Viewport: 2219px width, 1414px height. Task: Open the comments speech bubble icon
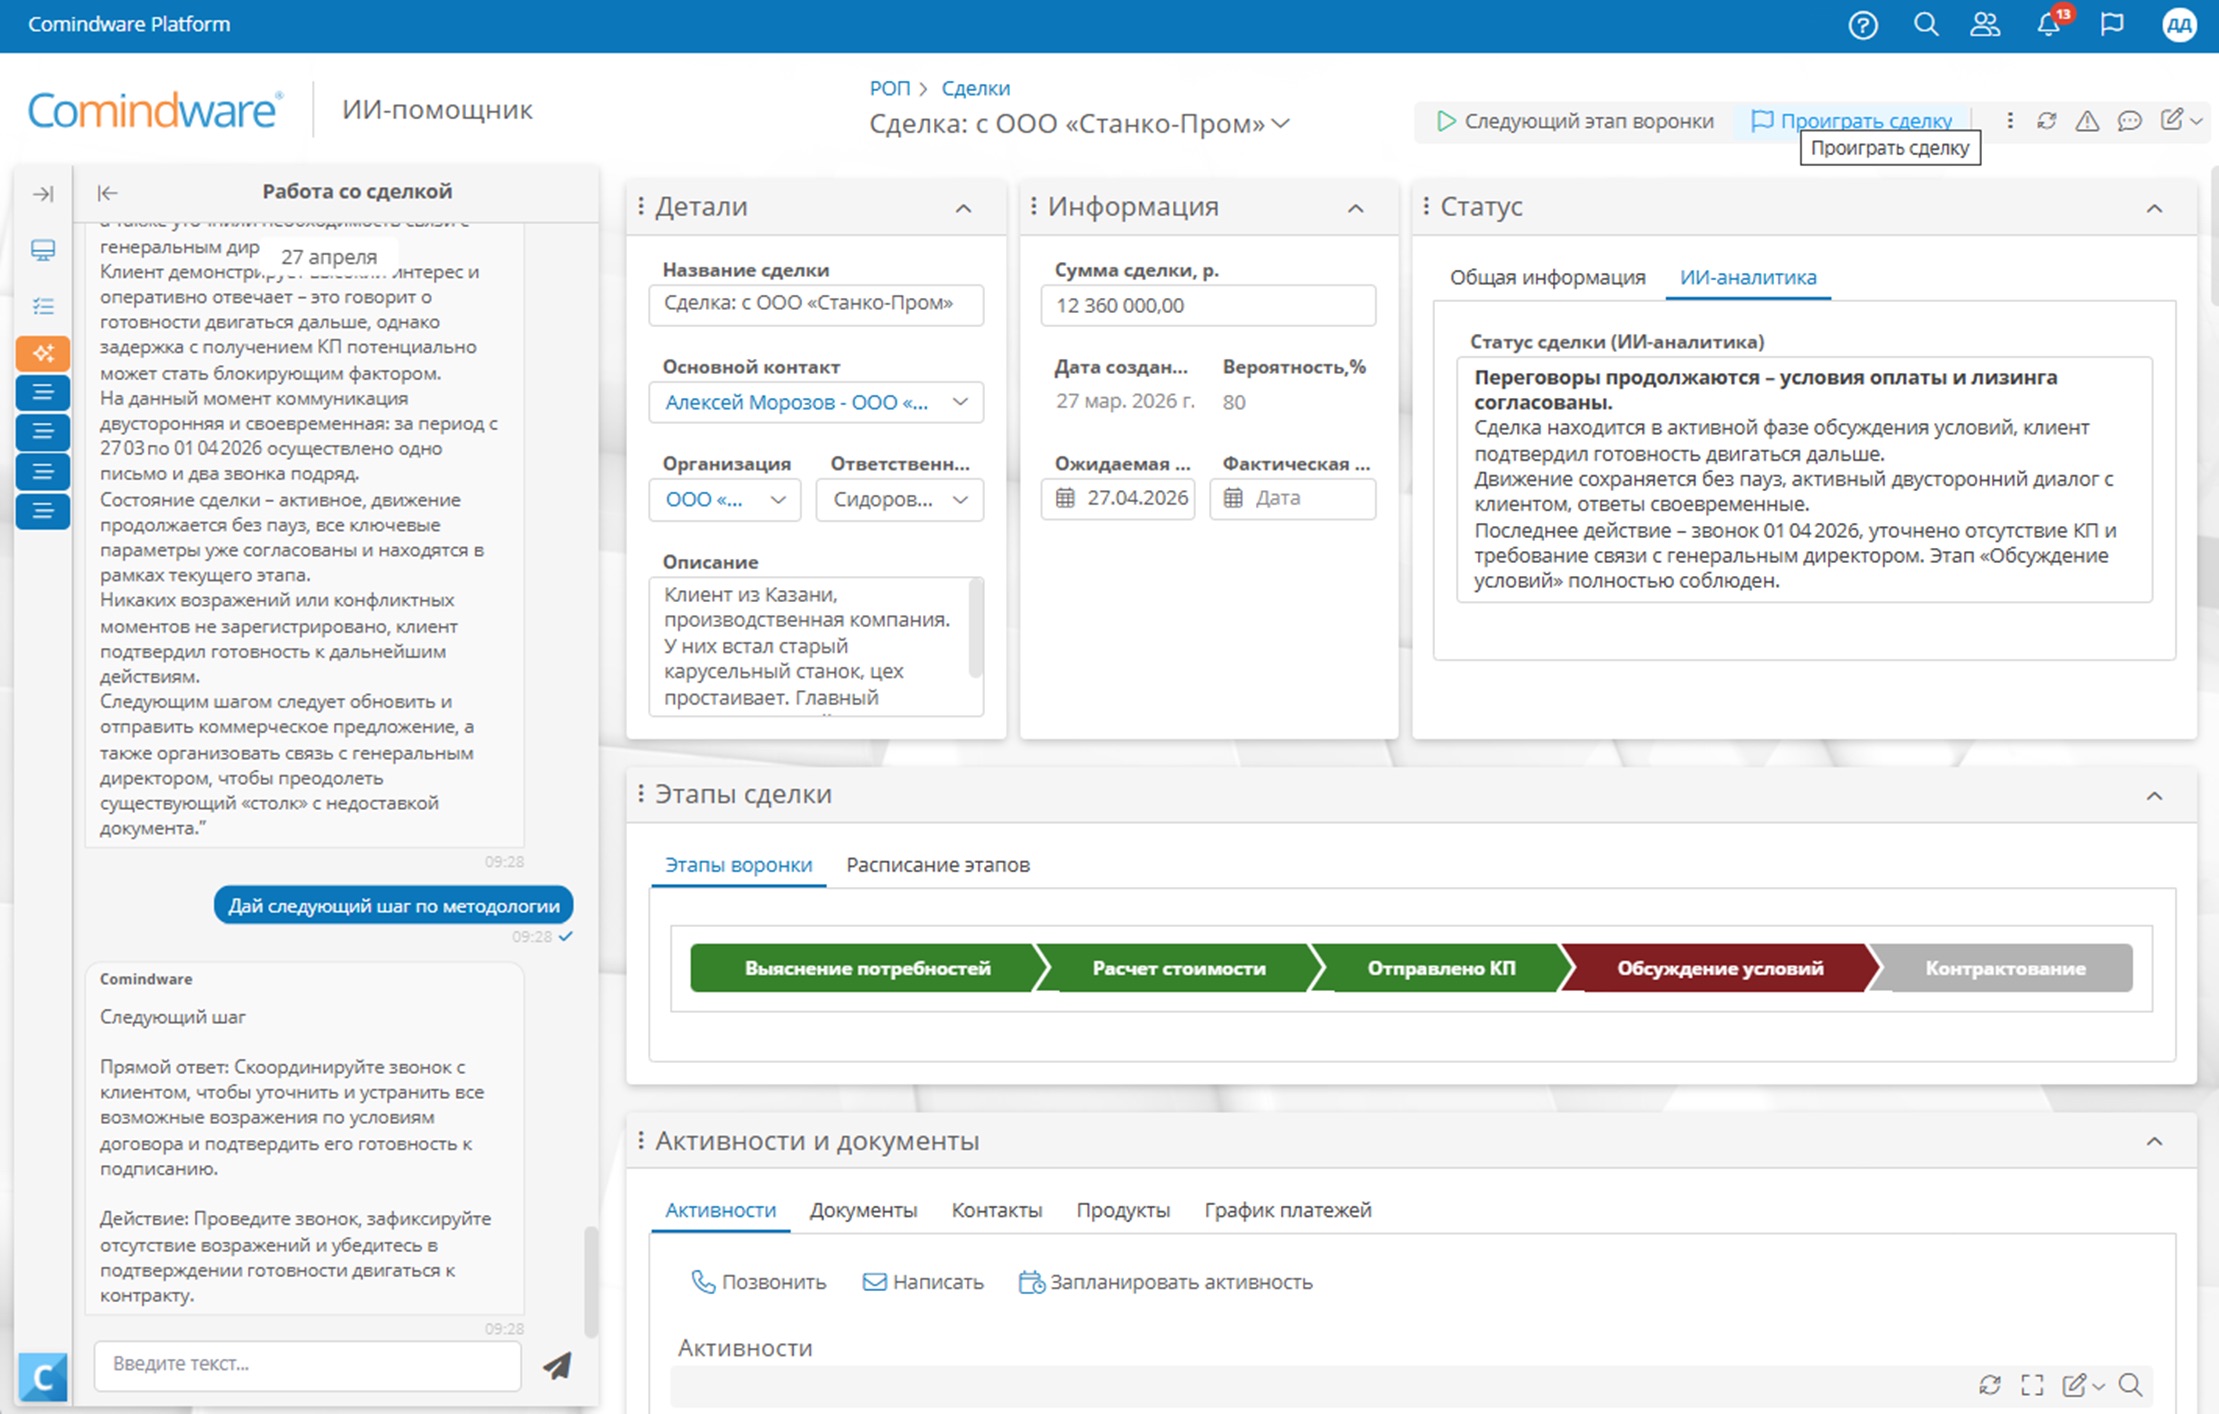2129,121
